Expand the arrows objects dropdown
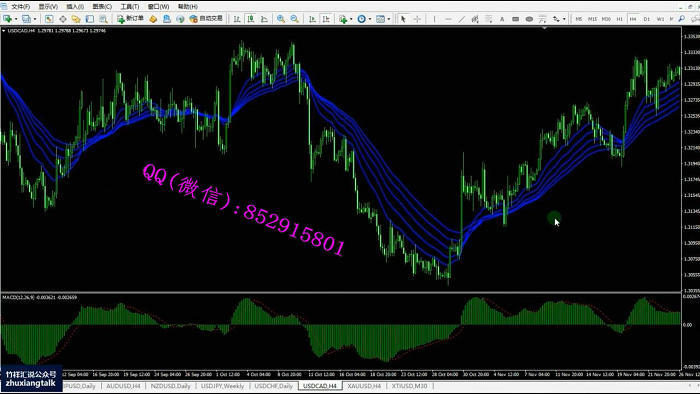700x394 pixels. (564, 19)
